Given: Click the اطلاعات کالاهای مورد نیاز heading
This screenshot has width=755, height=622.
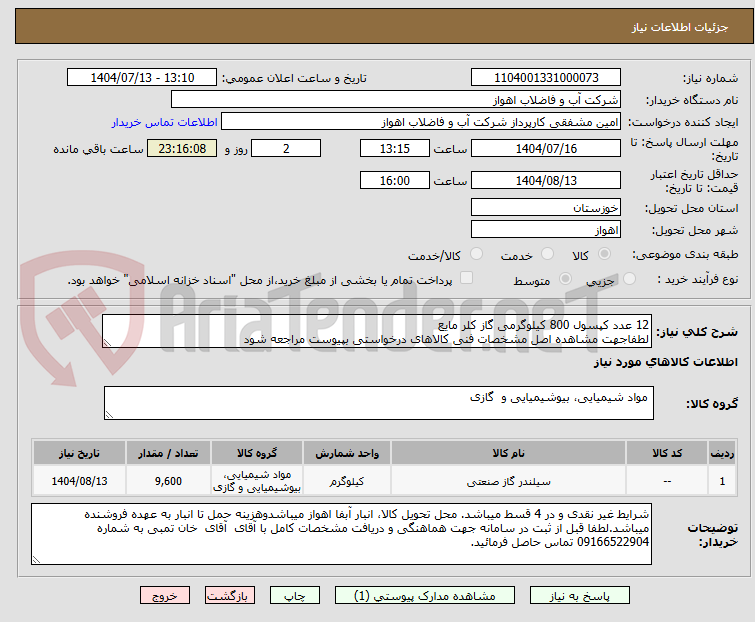Looking at the screenshot, I should (x=665, y=363).
